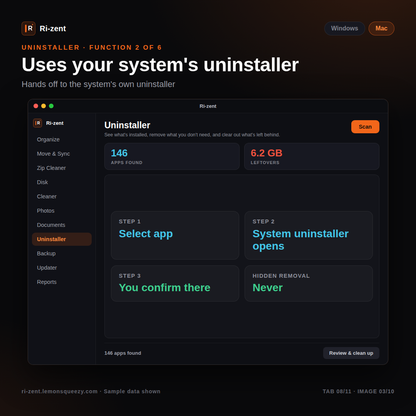
Task: Click Step 3 You confirm there card
Action: tap(175, 284)
